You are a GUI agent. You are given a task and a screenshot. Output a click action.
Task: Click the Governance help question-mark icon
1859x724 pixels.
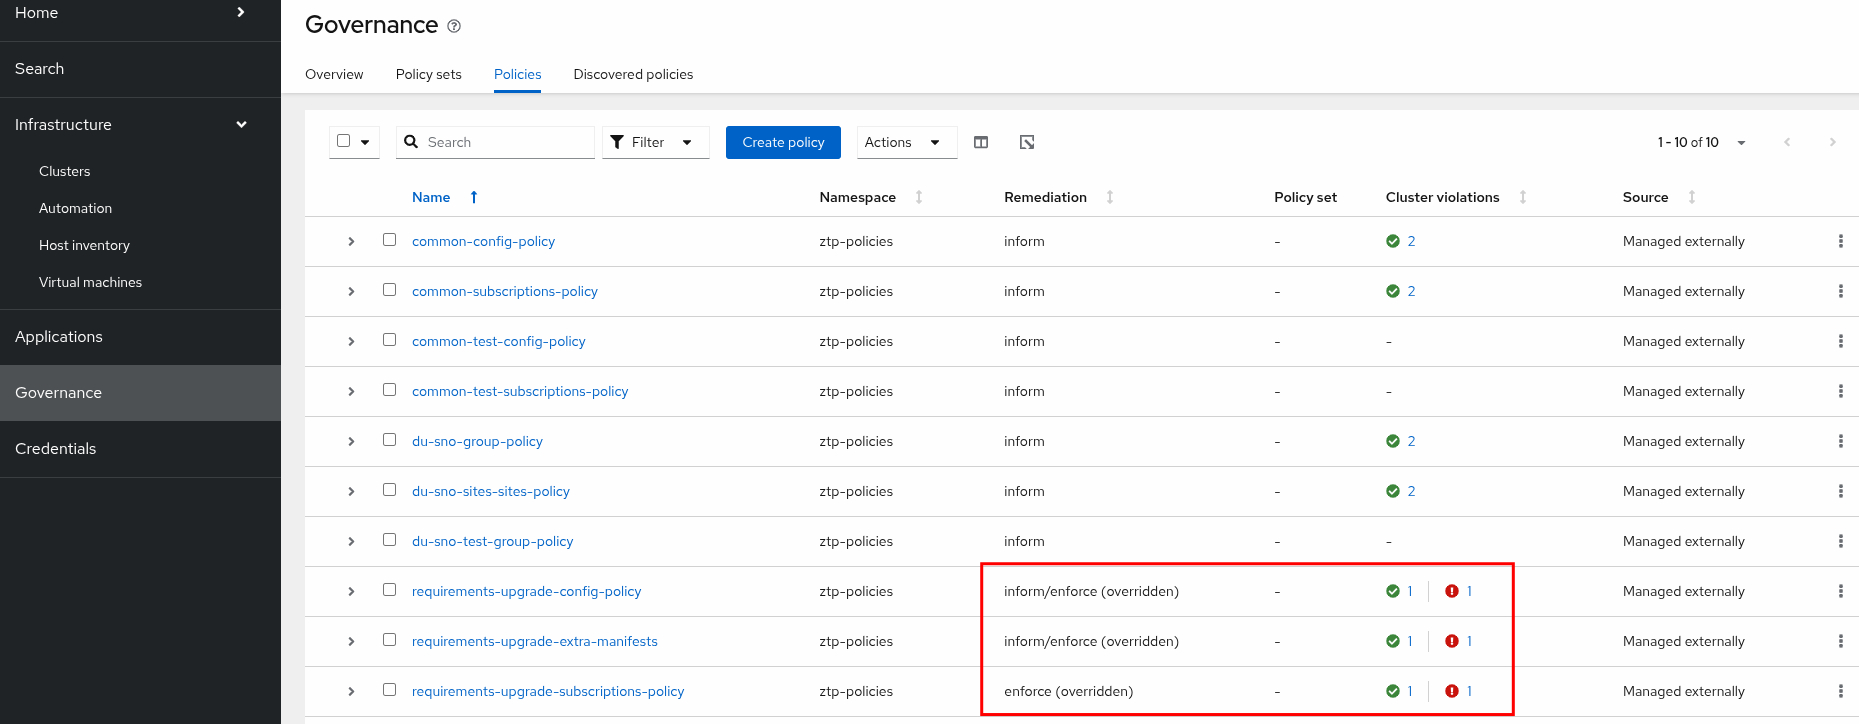pyautogui.click(x=454, y=27)
